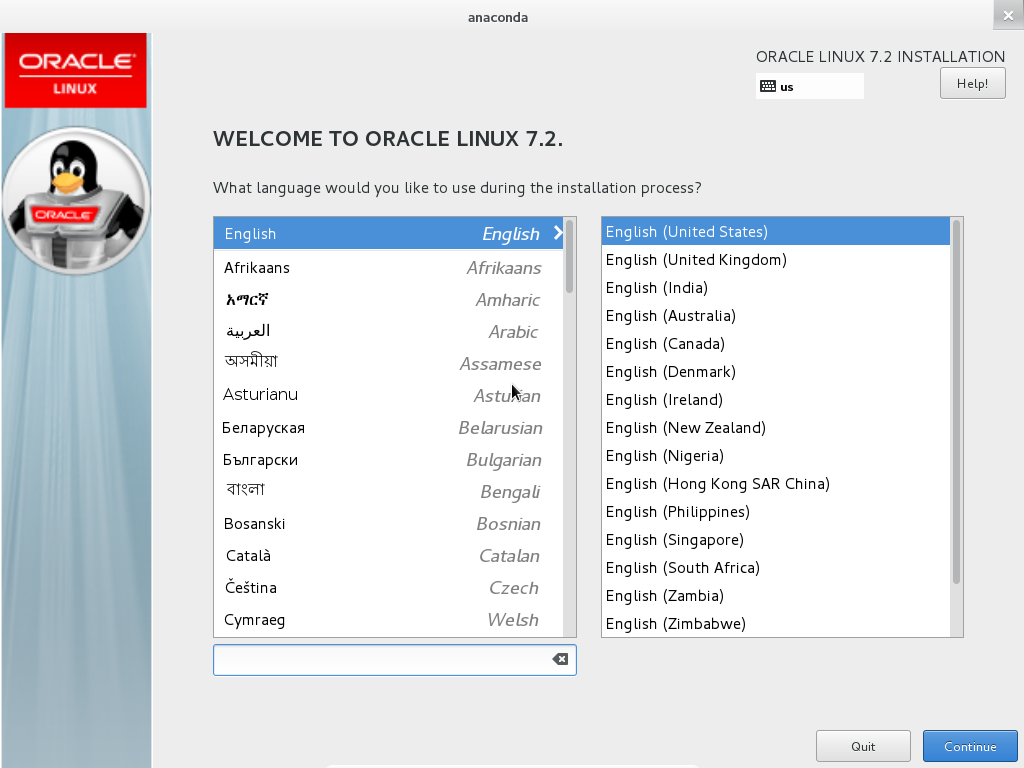Click the arrow chevron on the English row
The height and width of the screenshot is (768, 1024).
point(558,233)
